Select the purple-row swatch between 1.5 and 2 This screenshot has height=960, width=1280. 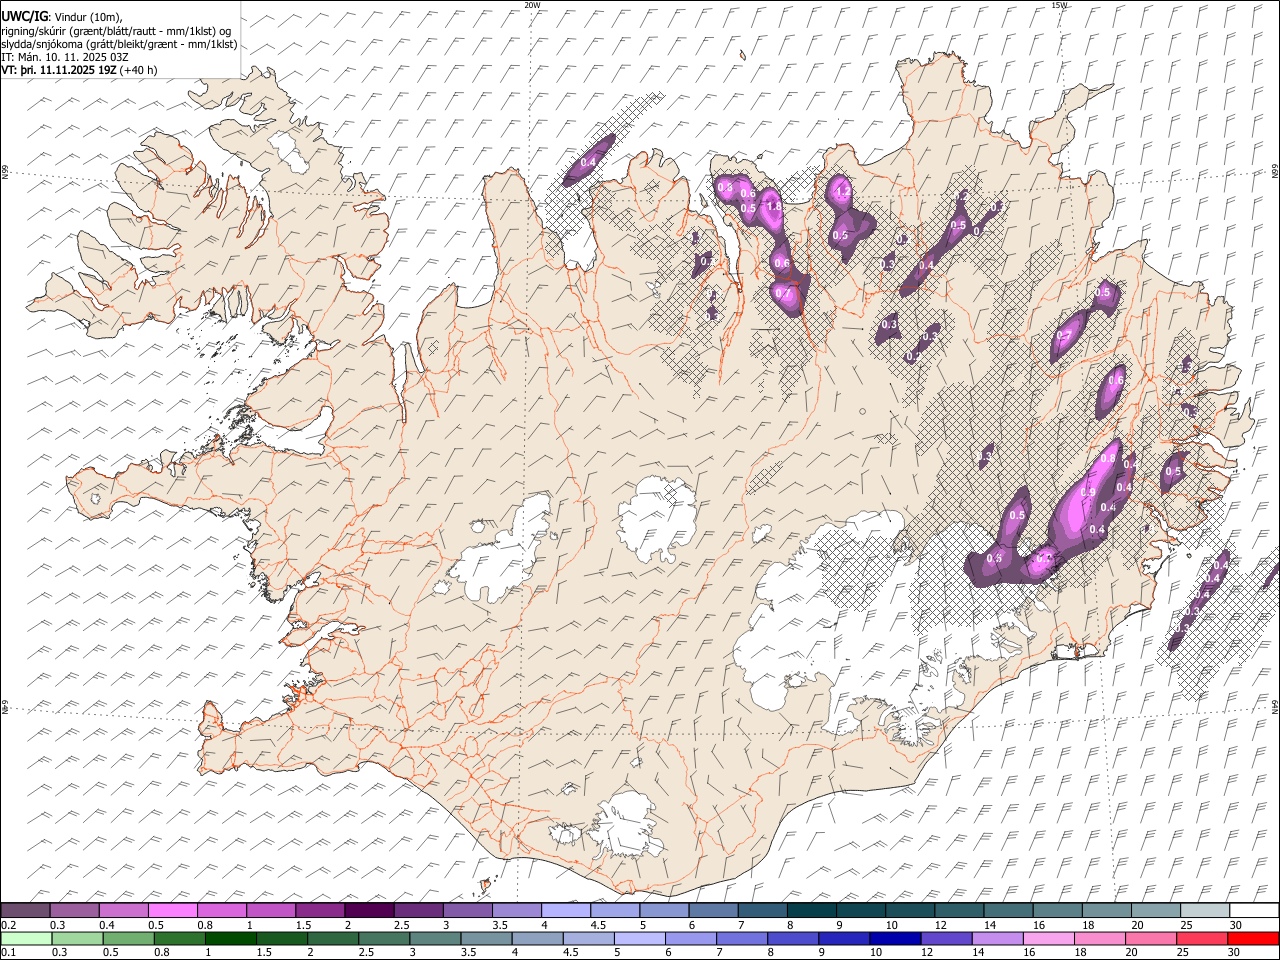point(320,911)
